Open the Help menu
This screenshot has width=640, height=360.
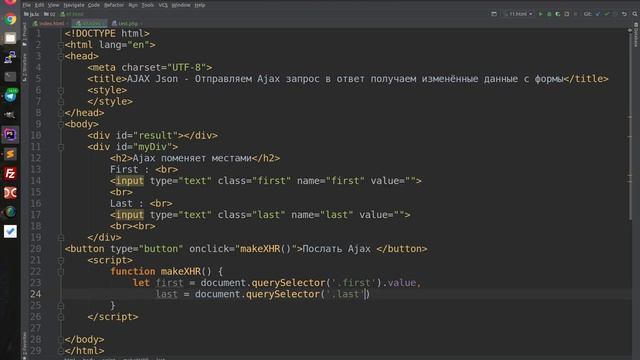[200, 5]
